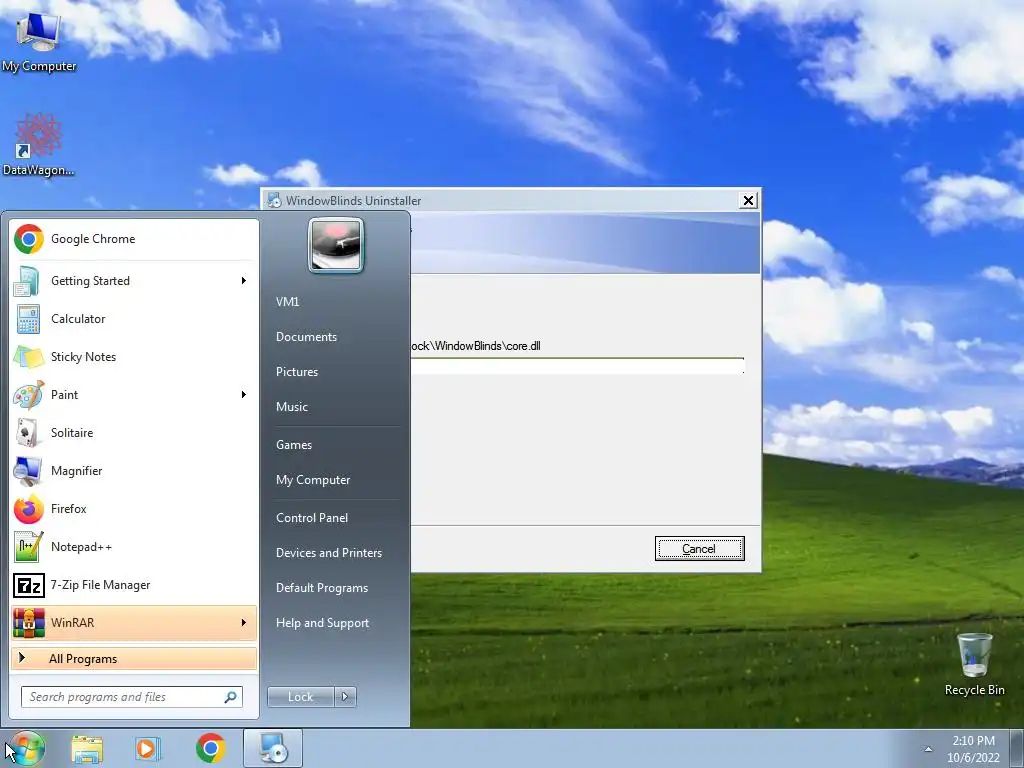Click the taskbar clock showing 2:10 PM
The width and height of the screenshot is (1024, 768).
[x=973, y=749]
